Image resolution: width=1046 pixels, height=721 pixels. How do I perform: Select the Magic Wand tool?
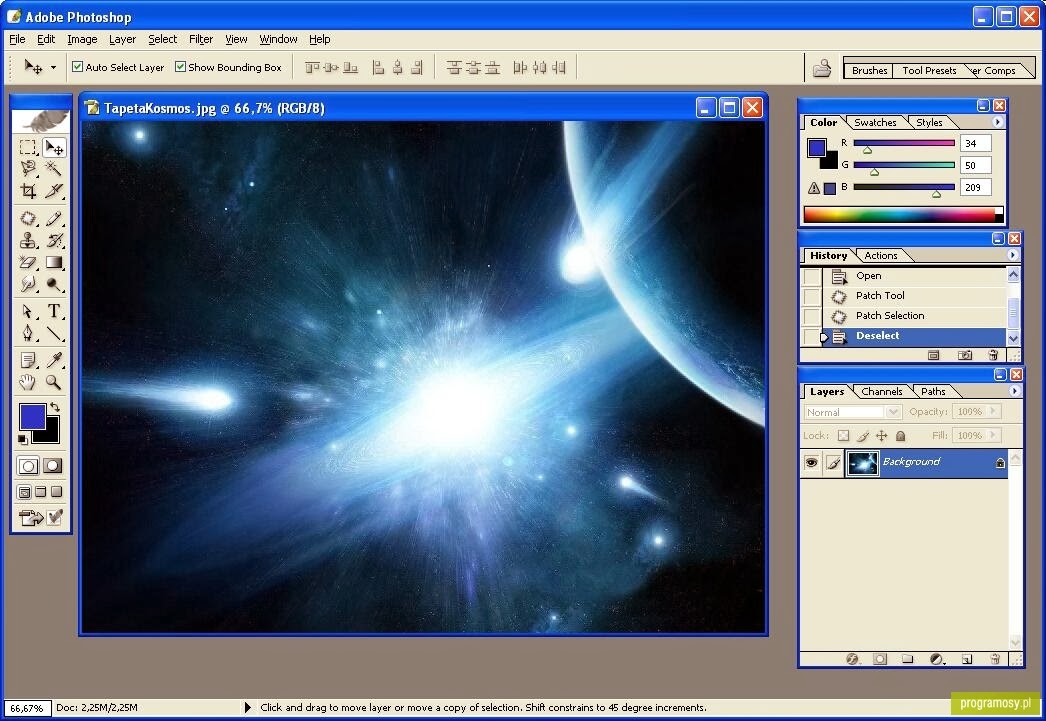point(54,168)
